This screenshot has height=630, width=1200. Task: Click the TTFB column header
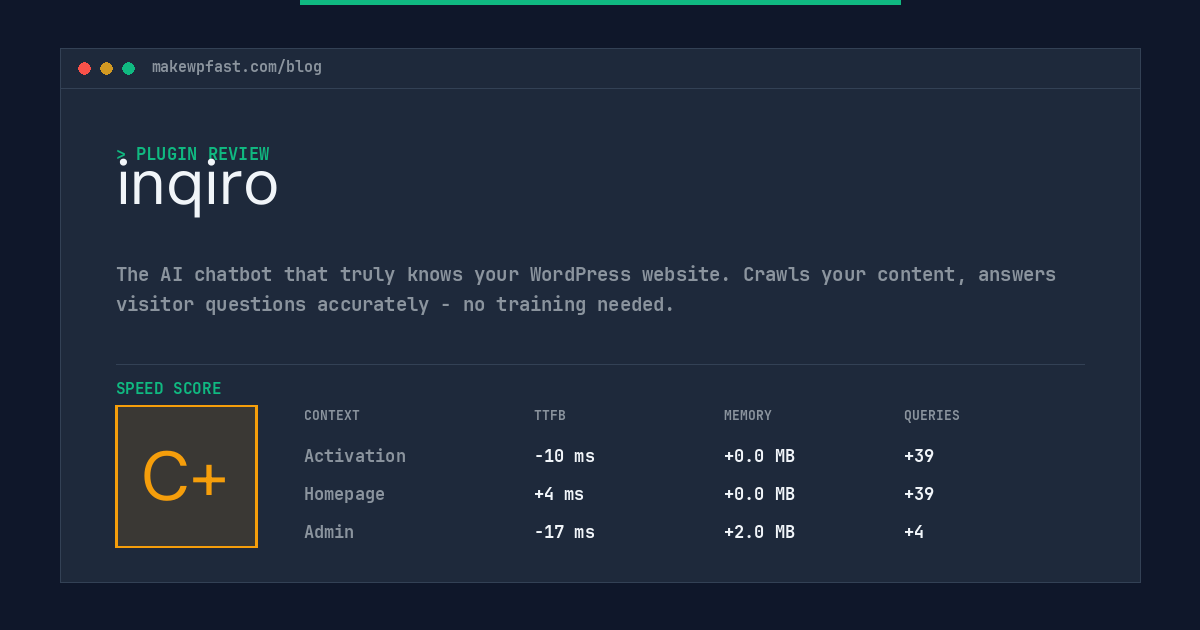[550, 415]
